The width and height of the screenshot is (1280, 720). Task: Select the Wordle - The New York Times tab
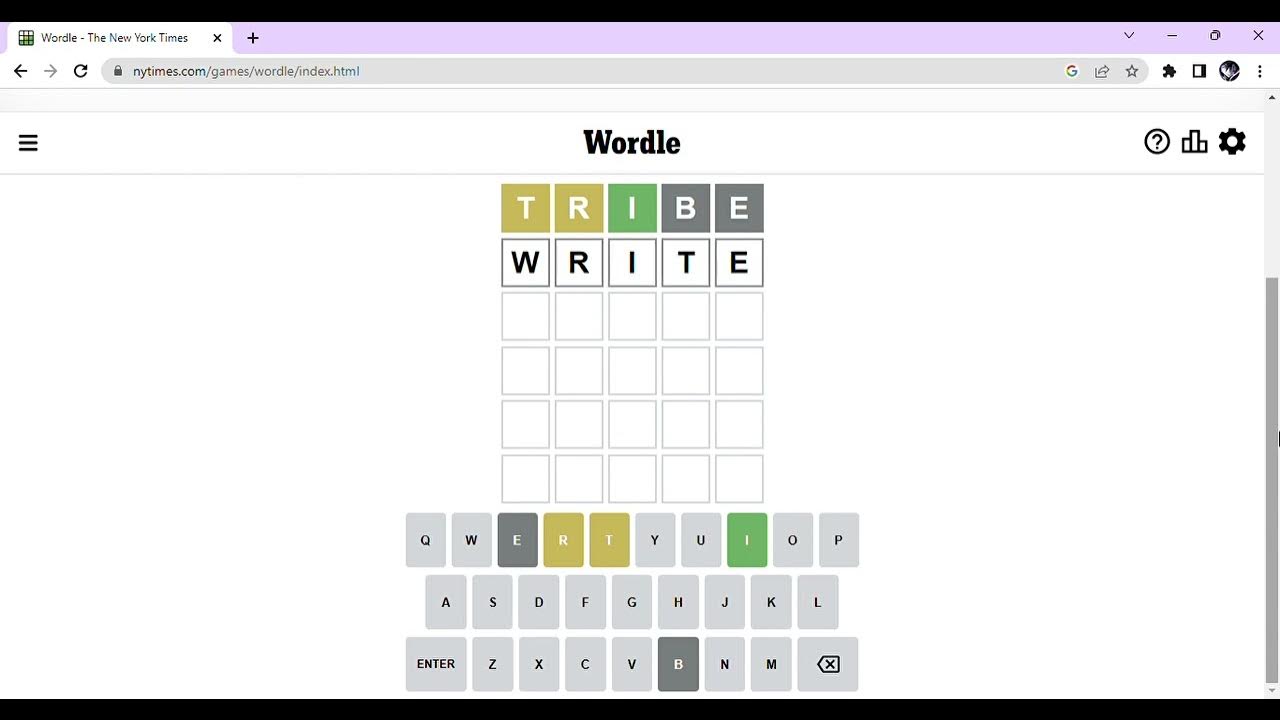[x=120, y=38]
